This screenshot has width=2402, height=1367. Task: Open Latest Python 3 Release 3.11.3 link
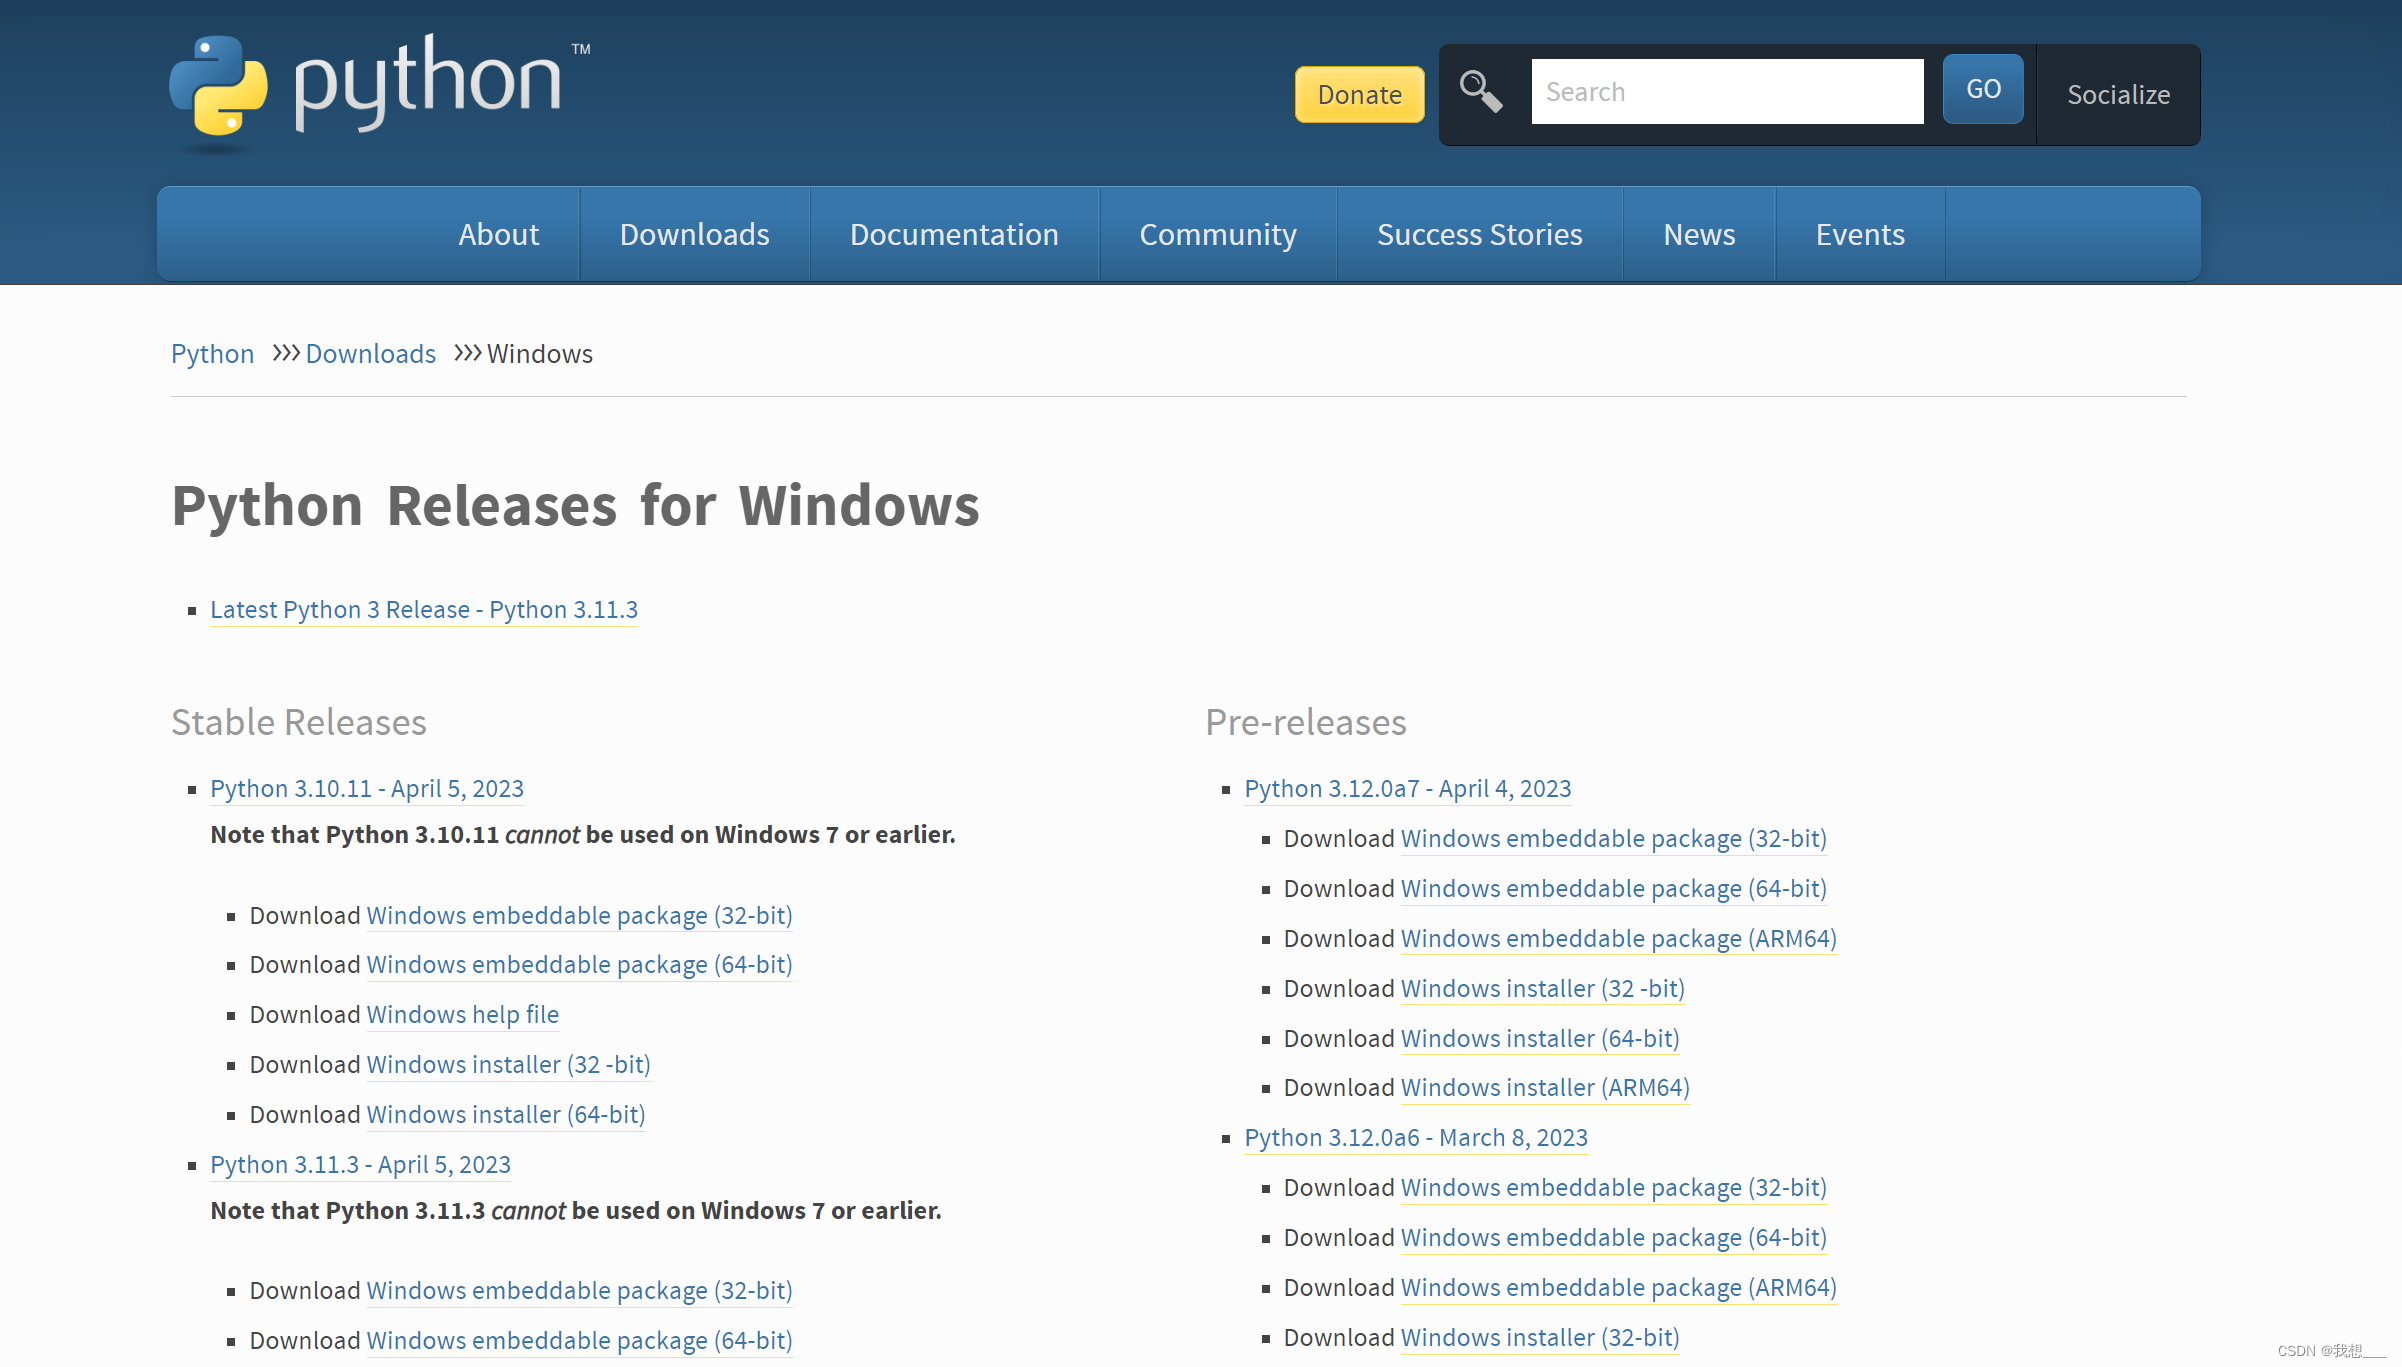coord(423,610)
